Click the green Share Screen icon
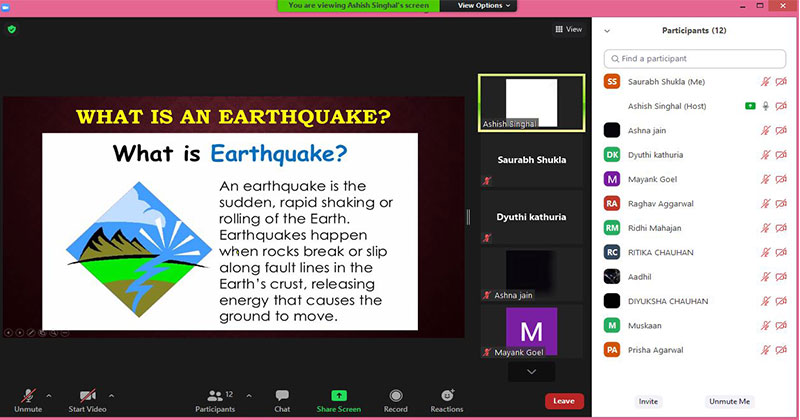The height and width of the screenshot is (420, 800). (339, 395)
